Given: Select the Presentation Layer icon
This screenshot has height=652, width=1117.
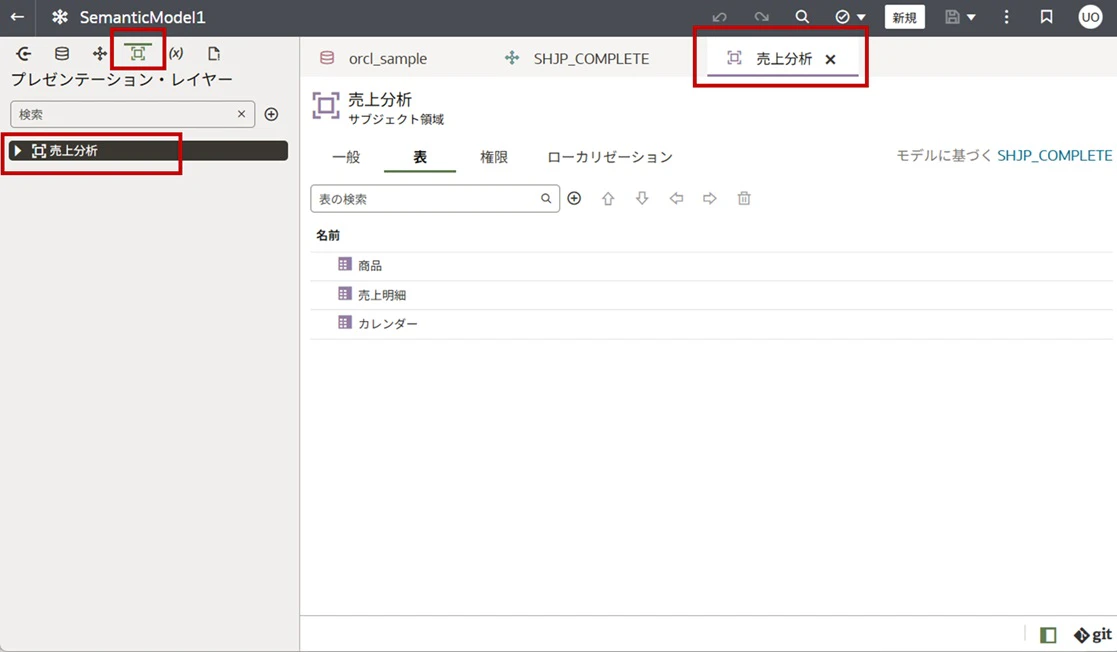Looking at the screenshot, I should tap(137, 53).
